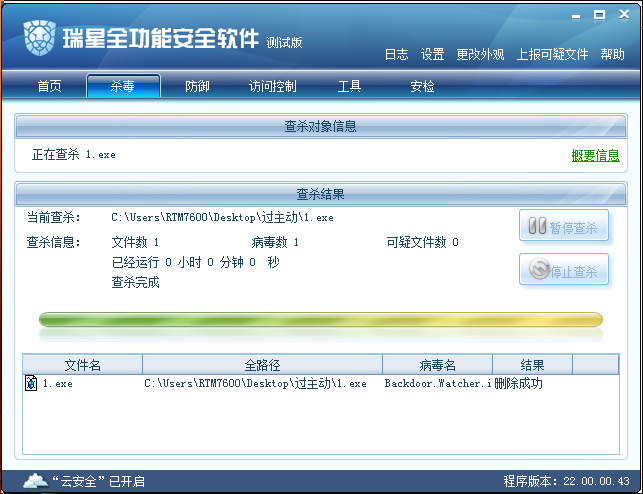Click the Backdoor.Watcher.i virus name cell
This screenshot has height=494, width=643.
pos(438,383)
